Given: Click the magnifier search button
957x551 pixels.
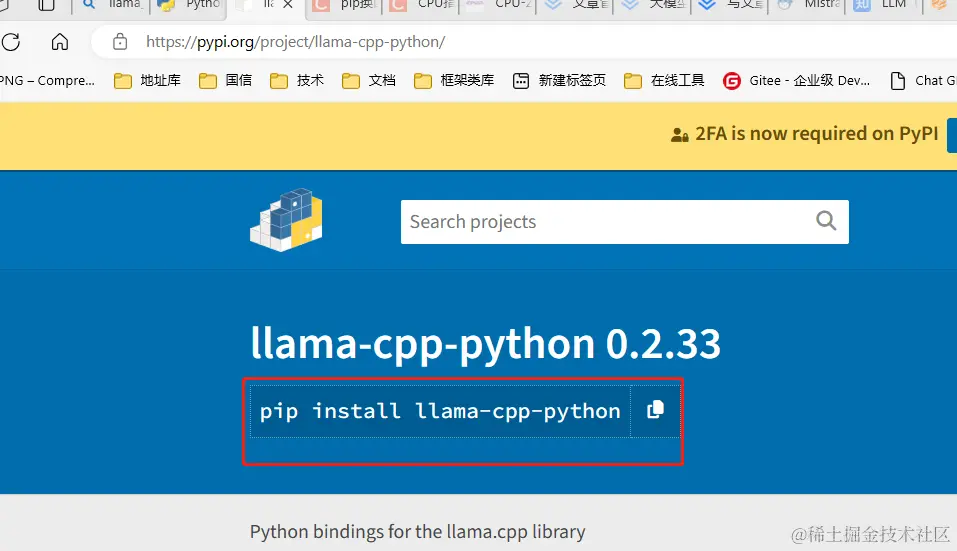Looking at the screenshot, I should pos(826,221).
